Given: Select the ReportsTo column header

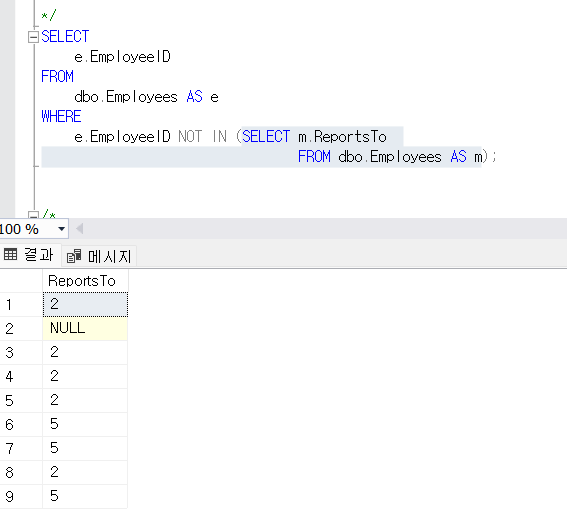Looking at the screenshot, I should click(x=85, y=281).
